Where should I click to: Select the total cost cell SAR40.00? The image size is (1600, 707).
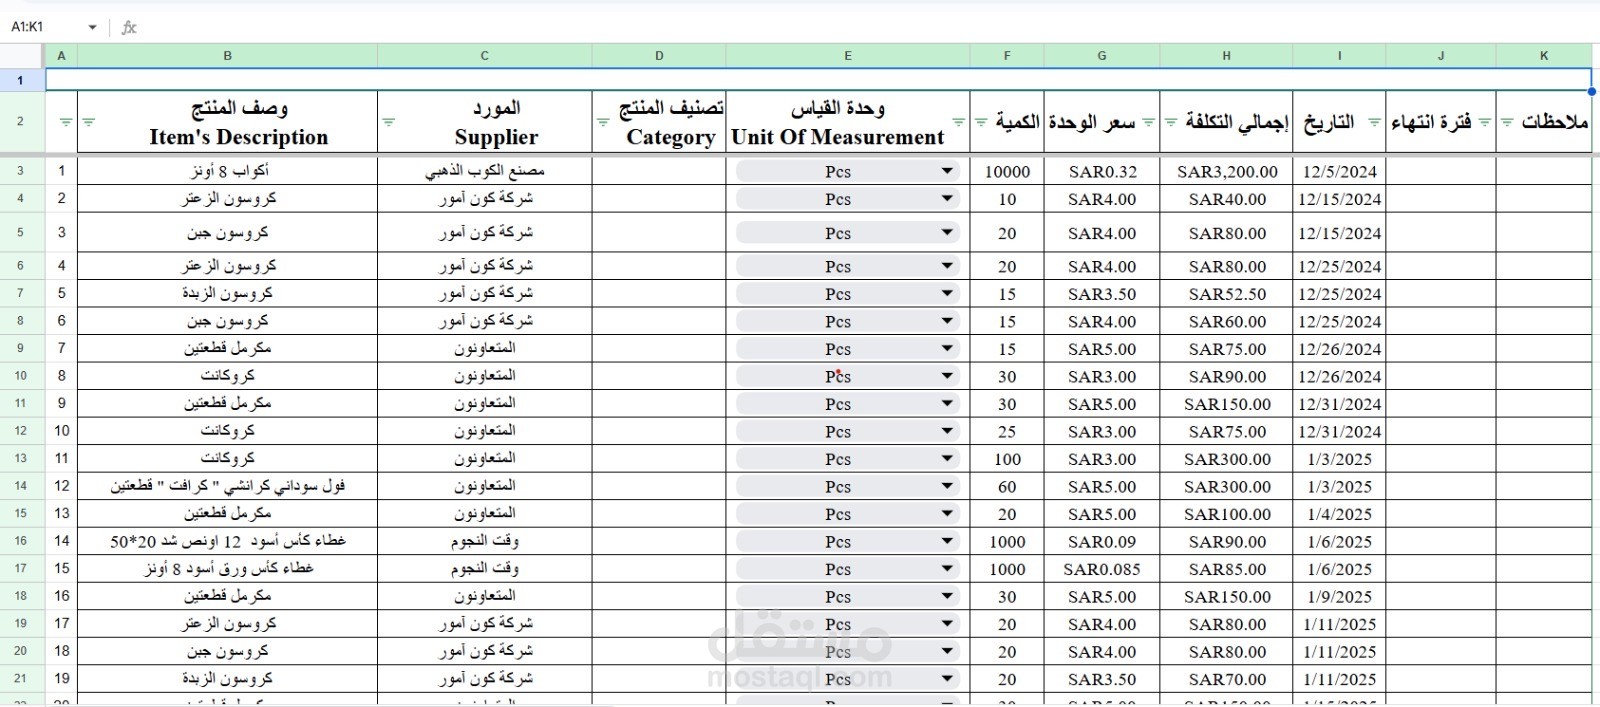click(x=1226, y=199)
